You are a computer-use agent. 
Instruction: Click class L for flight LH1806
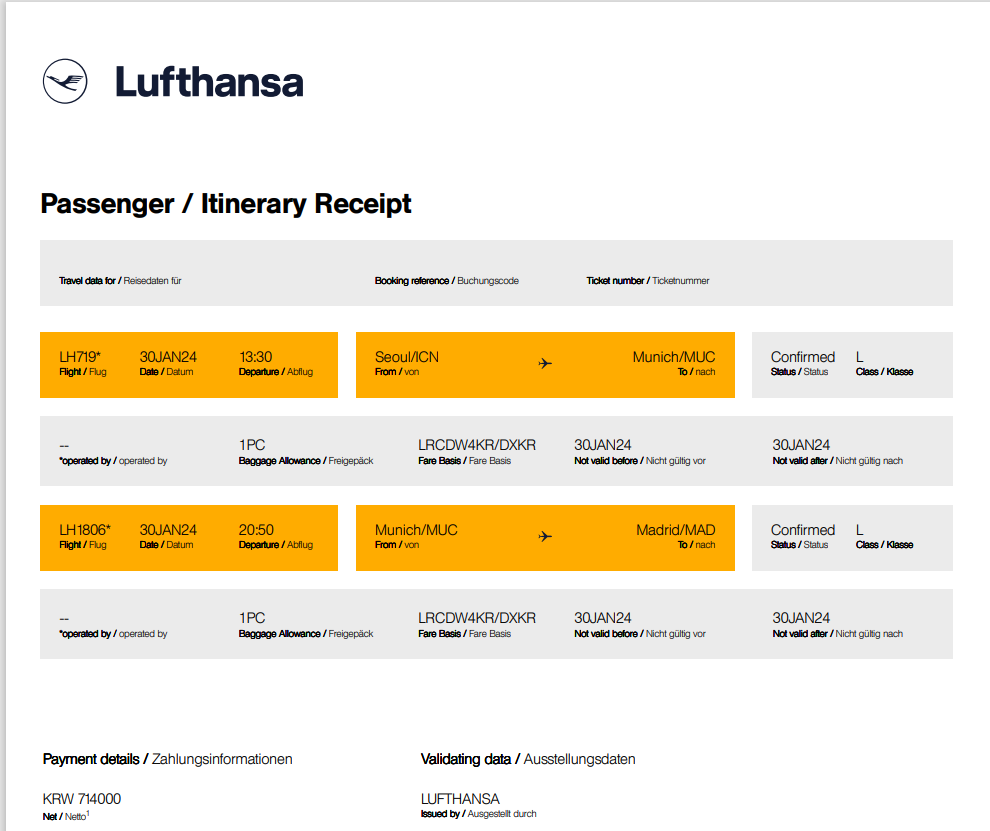(x=859, y=530)
